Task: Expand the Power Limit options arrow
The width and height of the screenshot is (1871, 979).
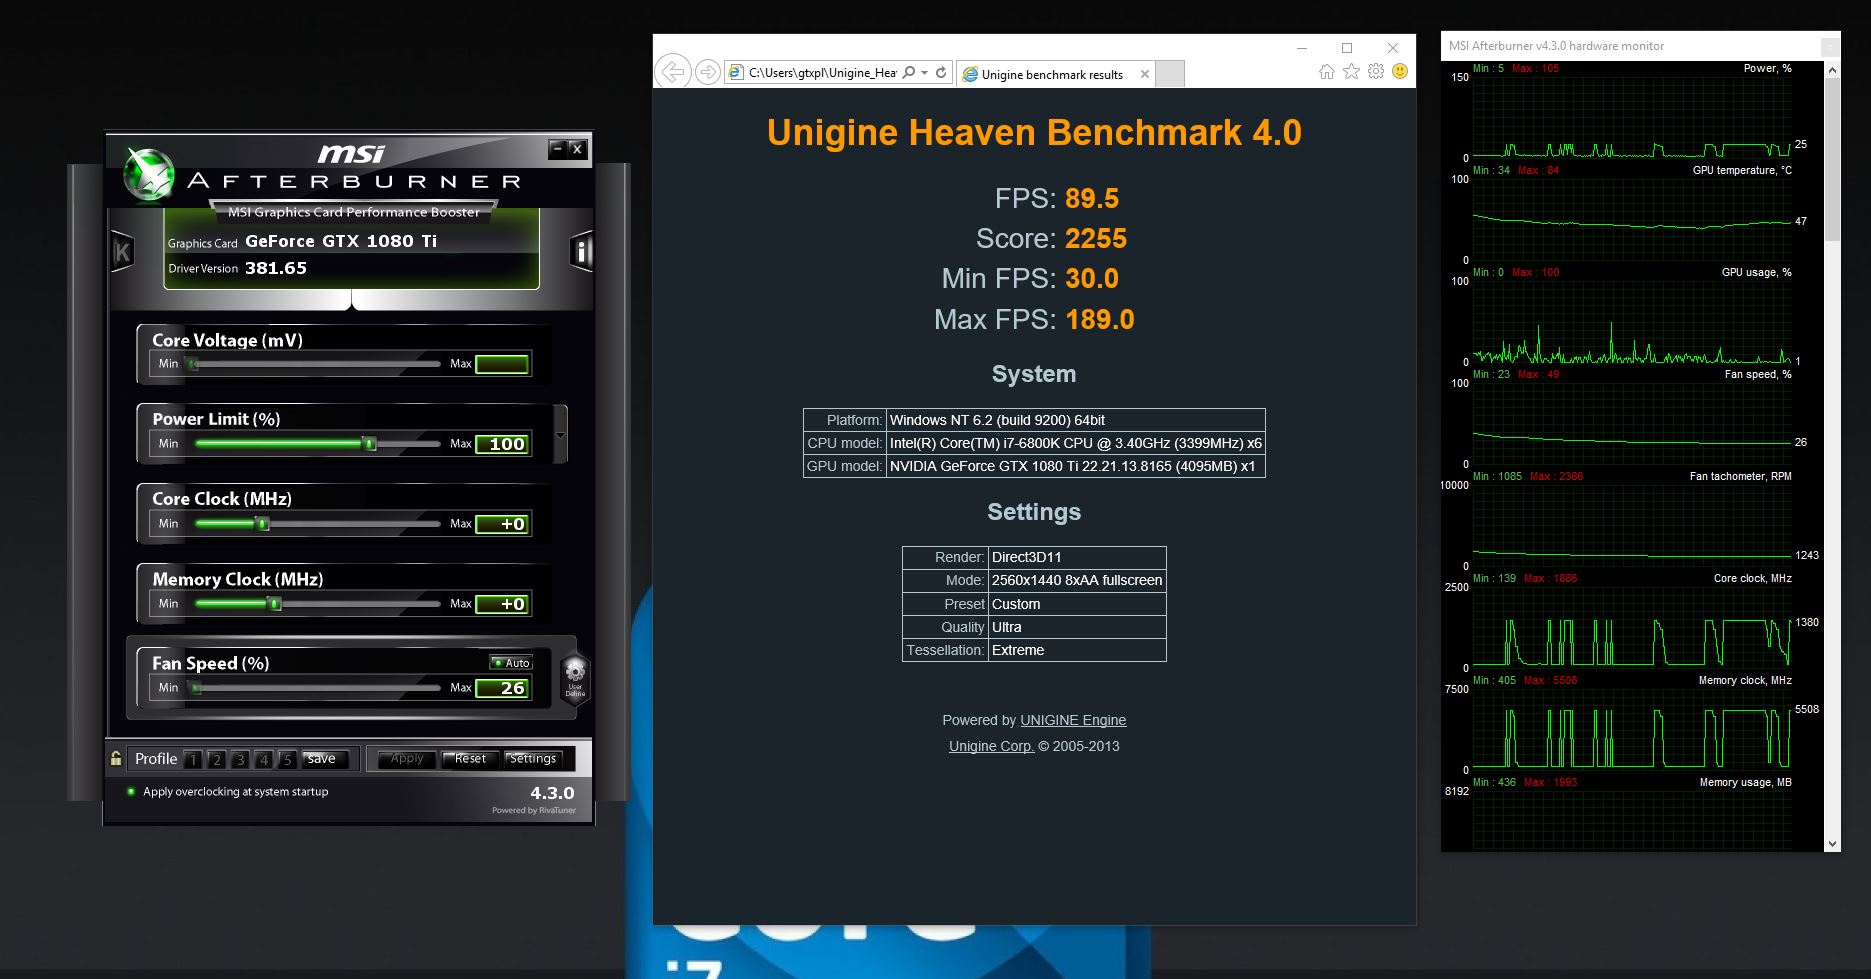Action: [x=560, y=435]
